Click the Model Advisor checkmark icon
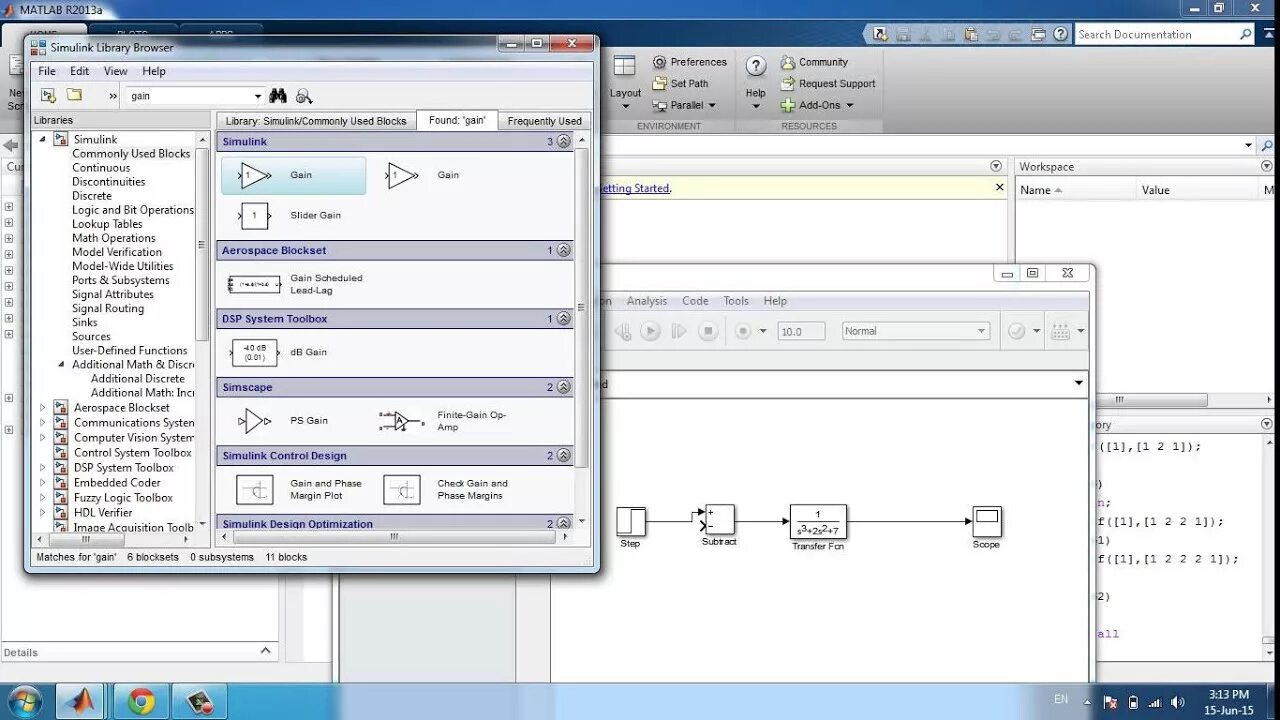 pos(1017,331)
